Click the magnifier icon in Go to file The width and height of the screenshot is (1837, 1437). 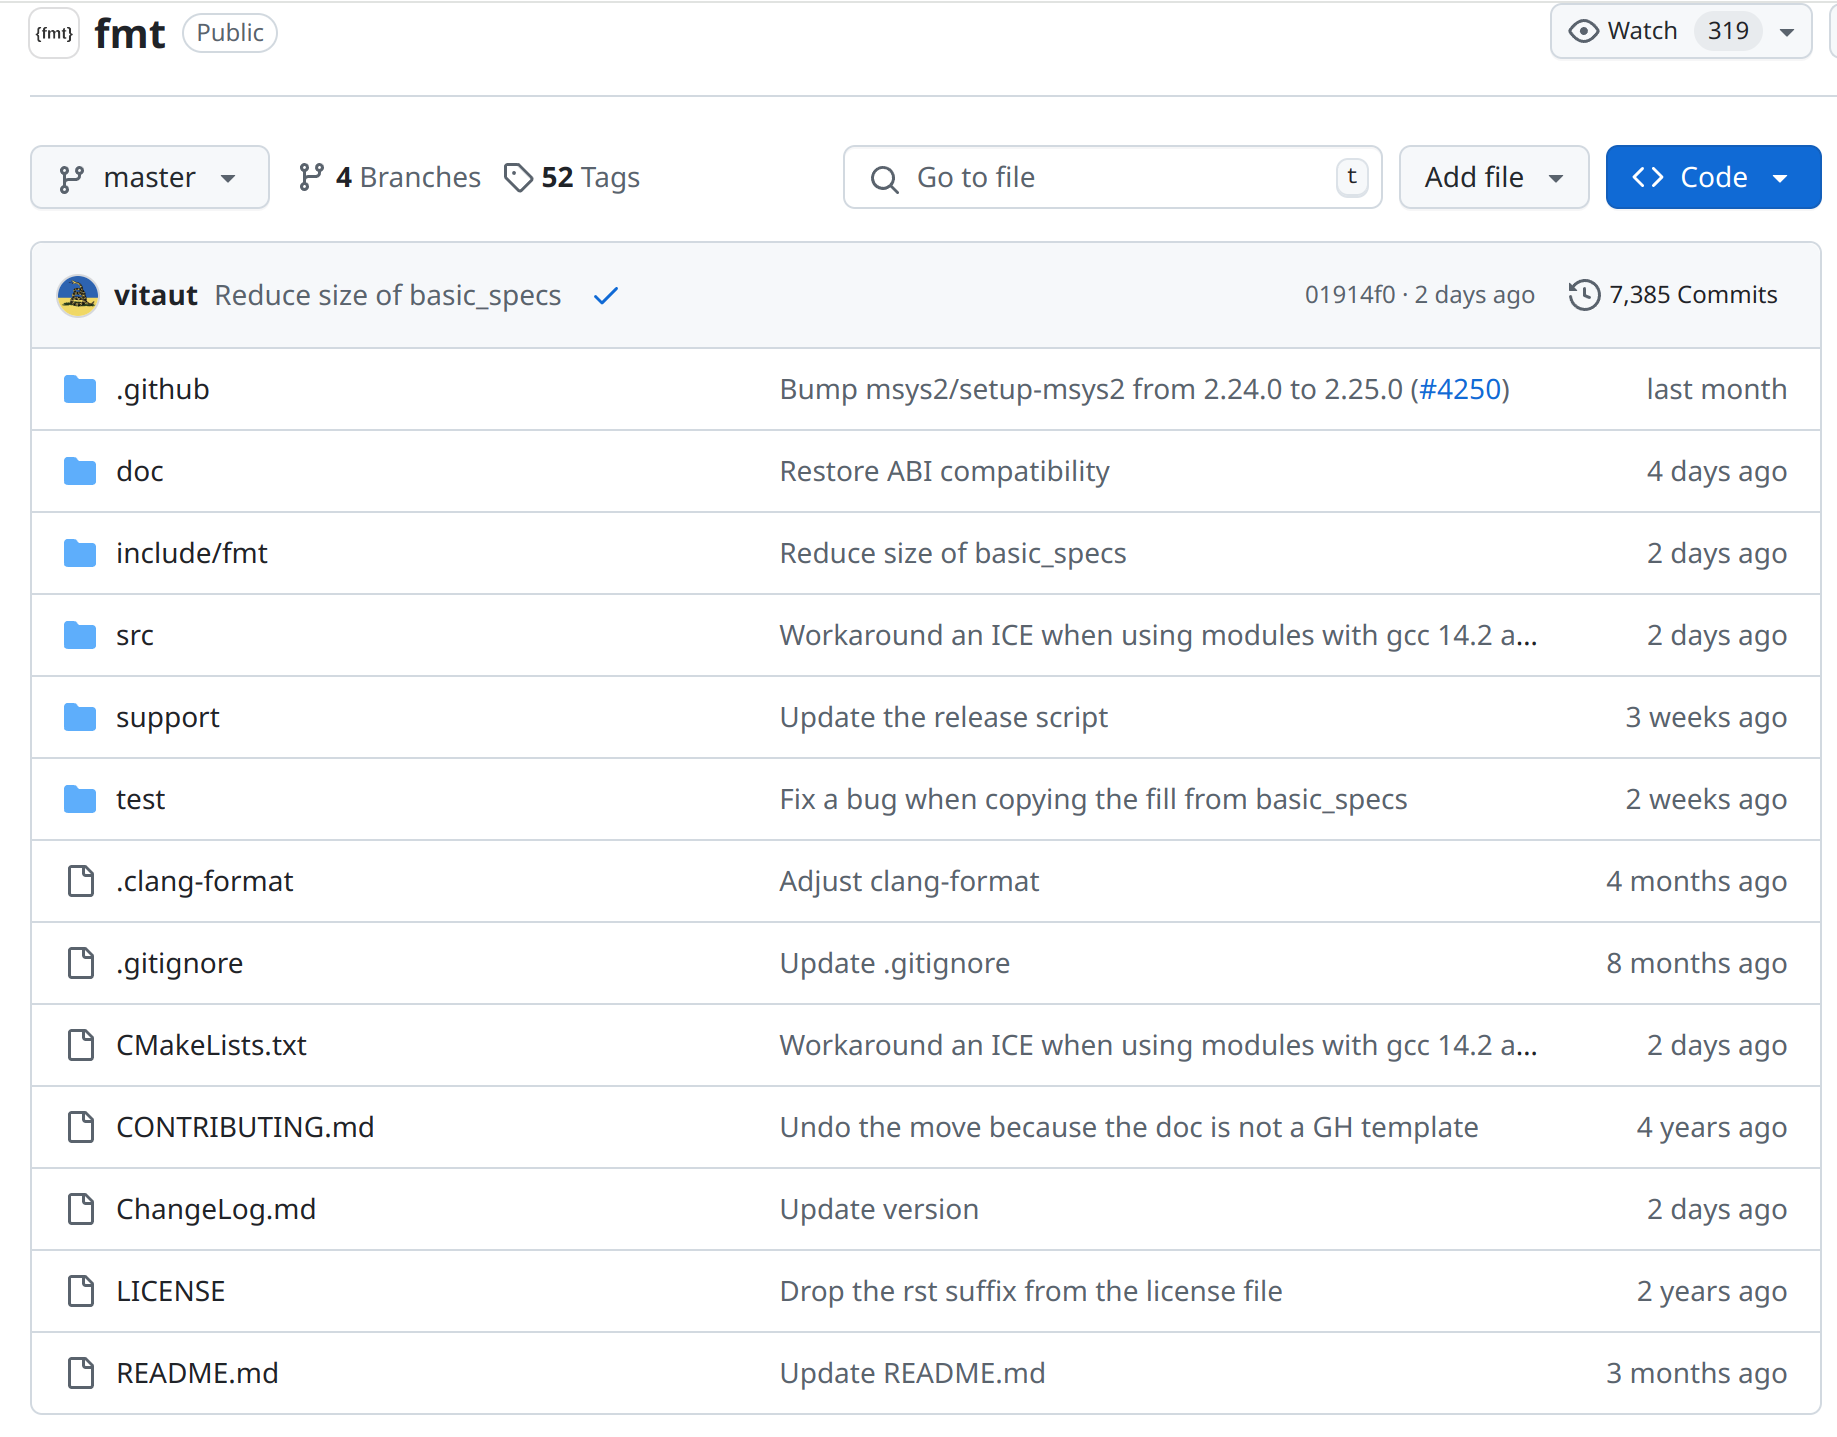tap(884, 179)
